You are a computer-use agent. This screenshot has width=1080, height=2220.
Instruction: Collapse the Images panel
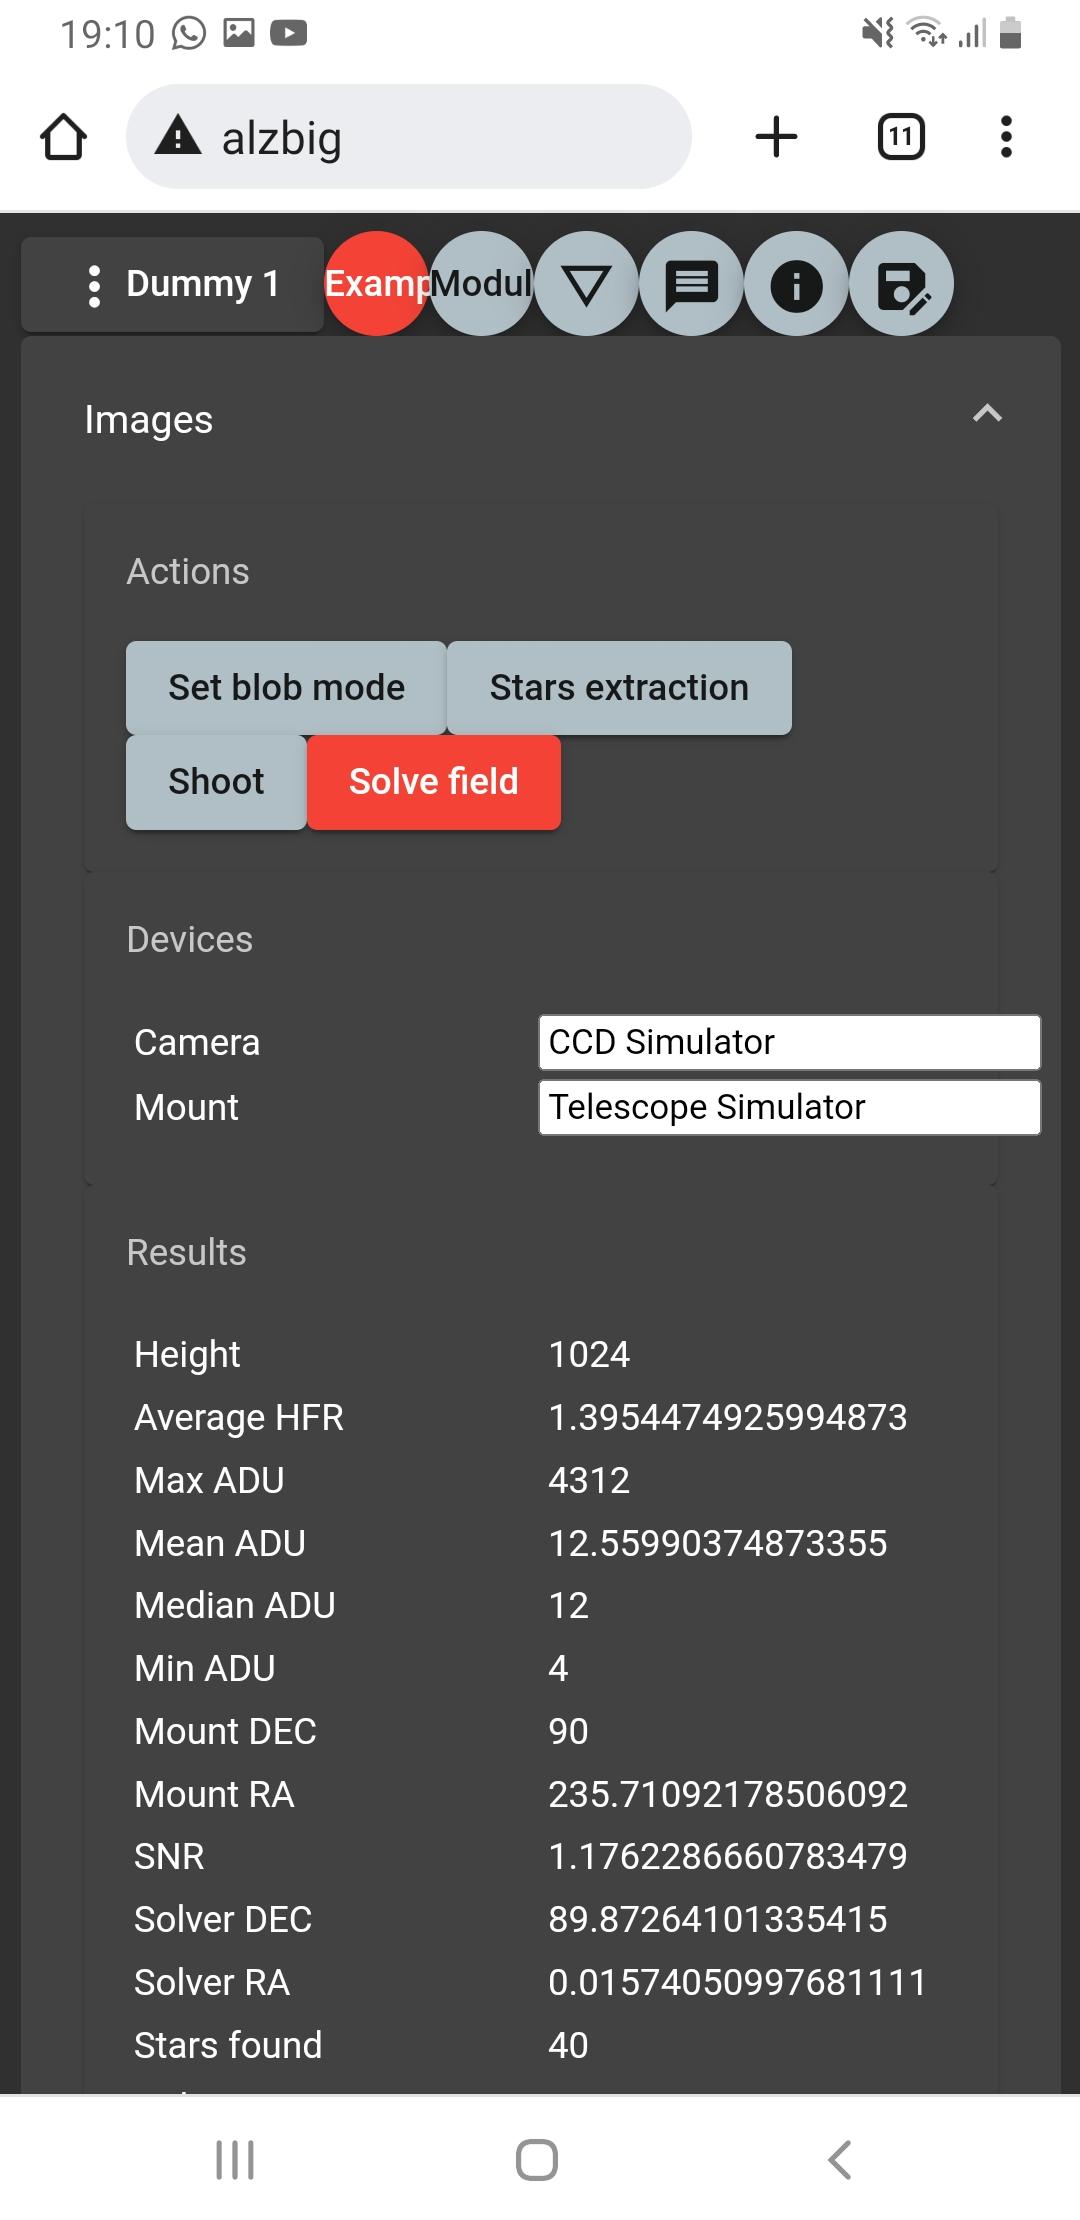click(x=987, y=415)
